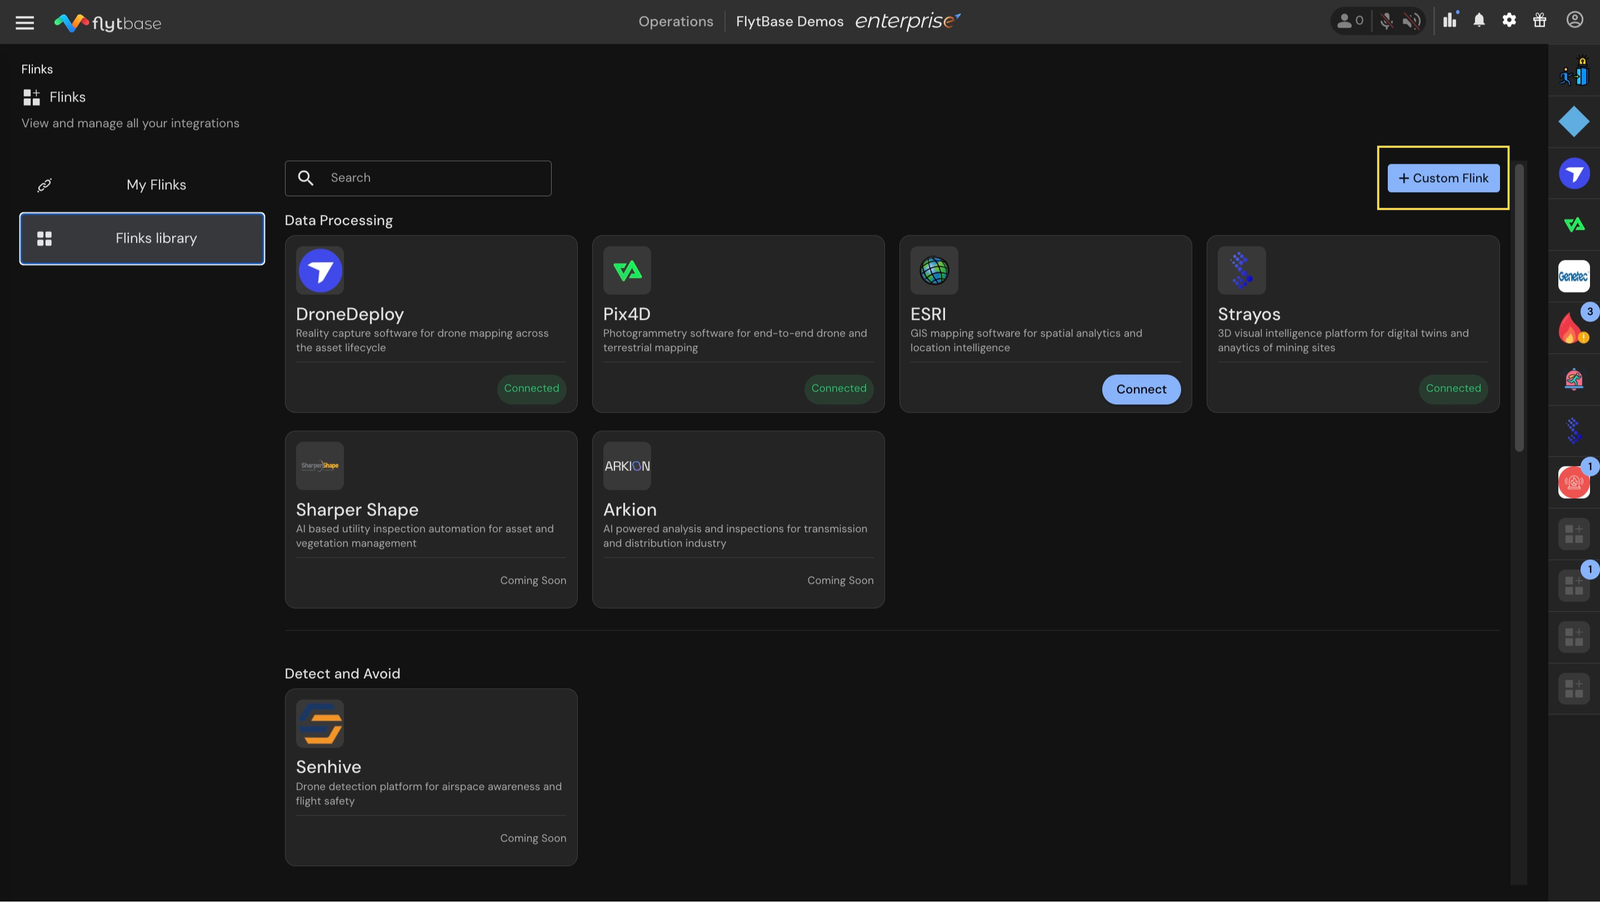
Task: Toggle the muted speaker in the header
Action: click(1411, 21)
